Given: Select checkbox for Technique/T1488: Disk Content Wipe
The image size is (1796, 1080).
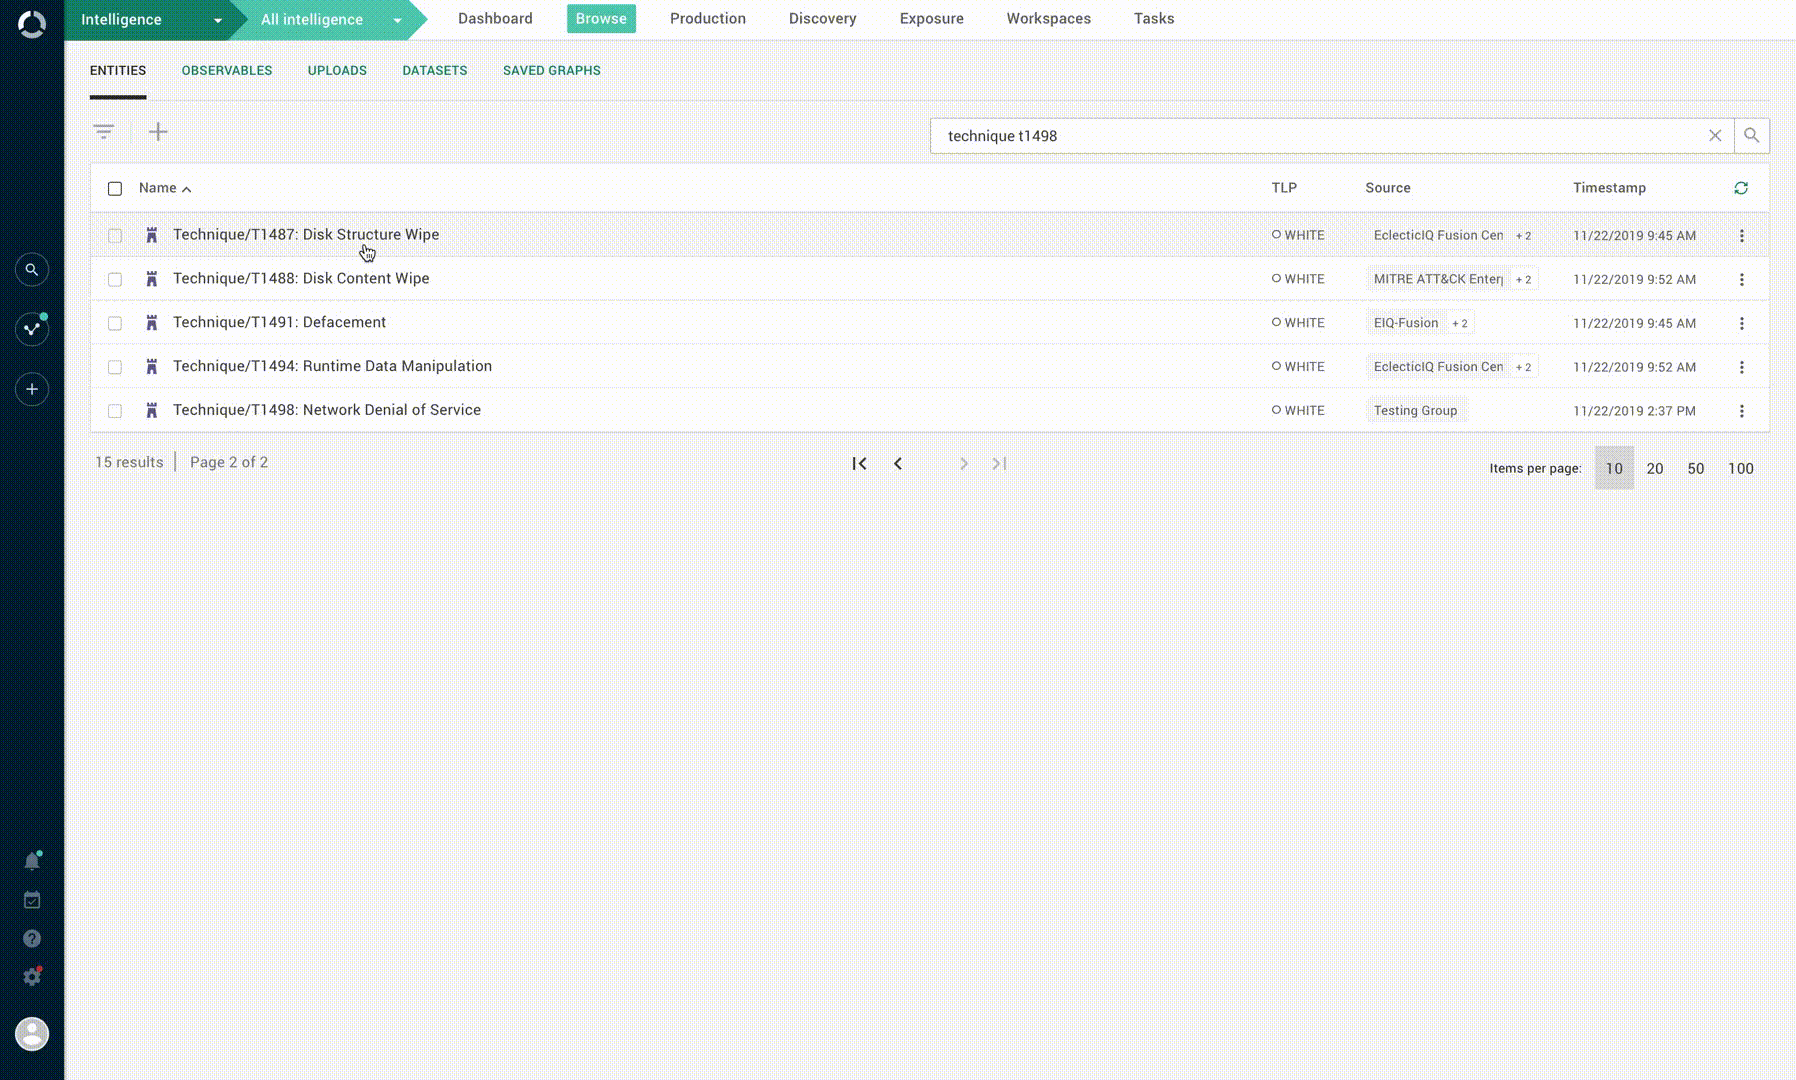Looking at the screenshot, I should tap(115, 279).
